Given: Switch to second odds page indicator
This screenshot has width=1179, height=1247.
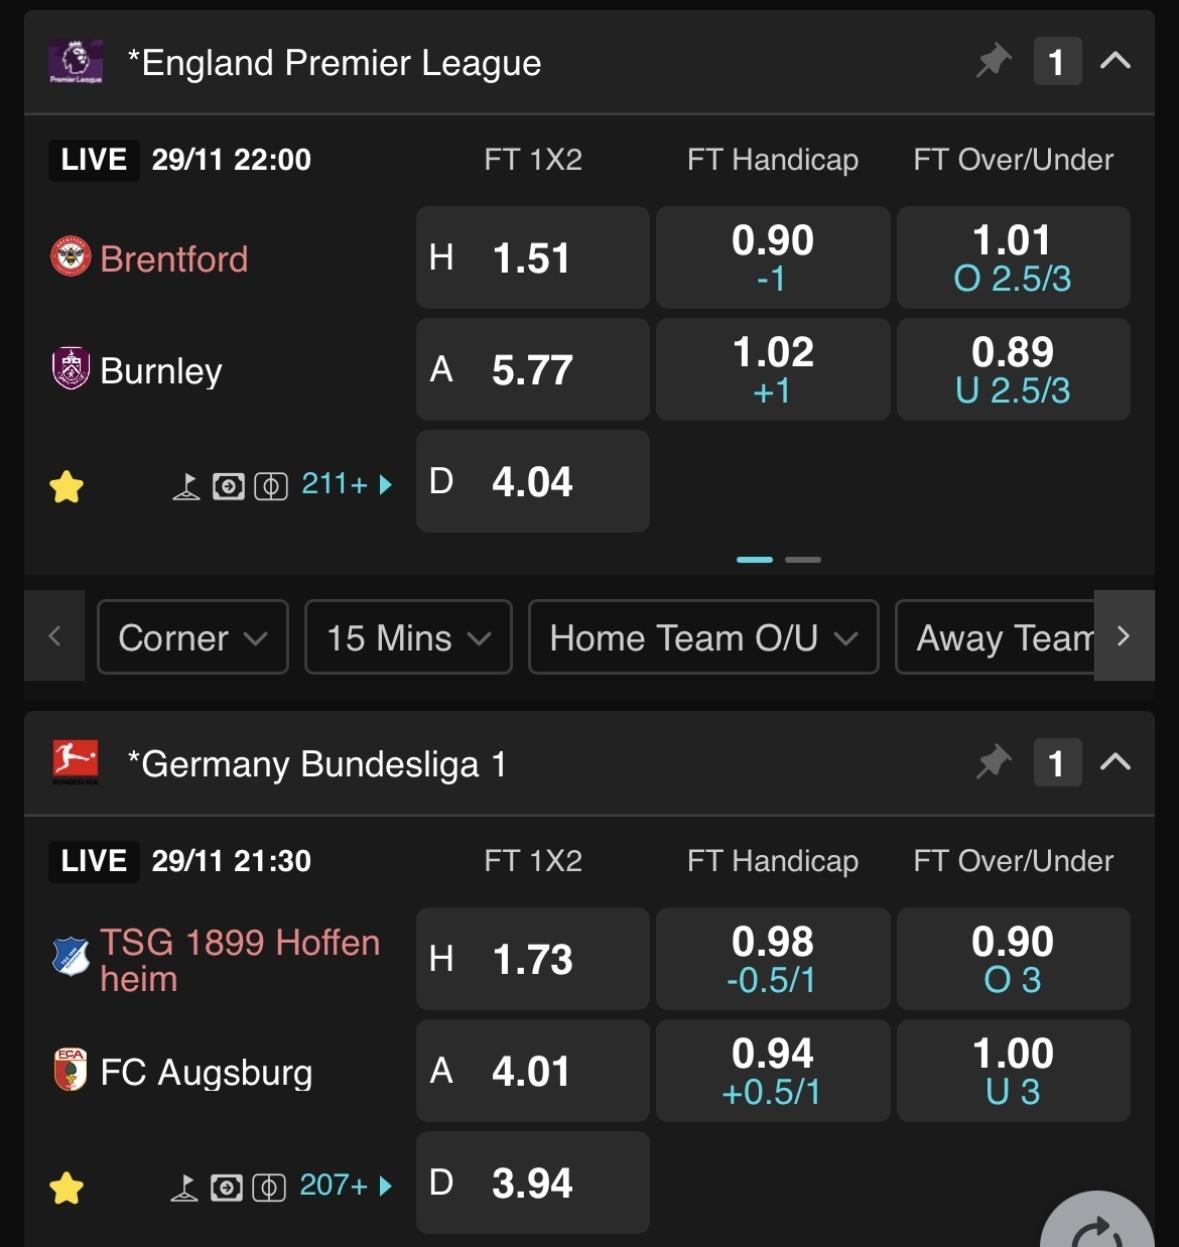Looking at the screenshot, I should pyautogui.click(x=802, y=560).
